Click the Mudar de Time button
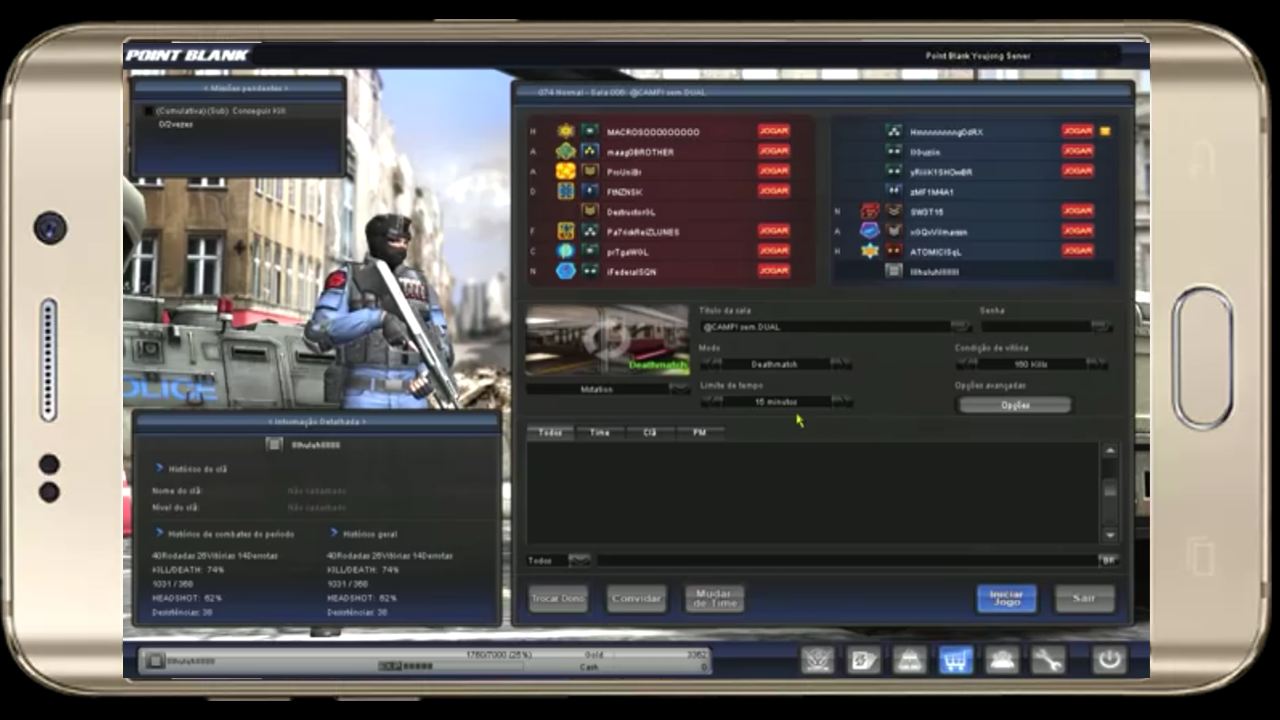Screen dimensions: 1280x720 (714, 598)
